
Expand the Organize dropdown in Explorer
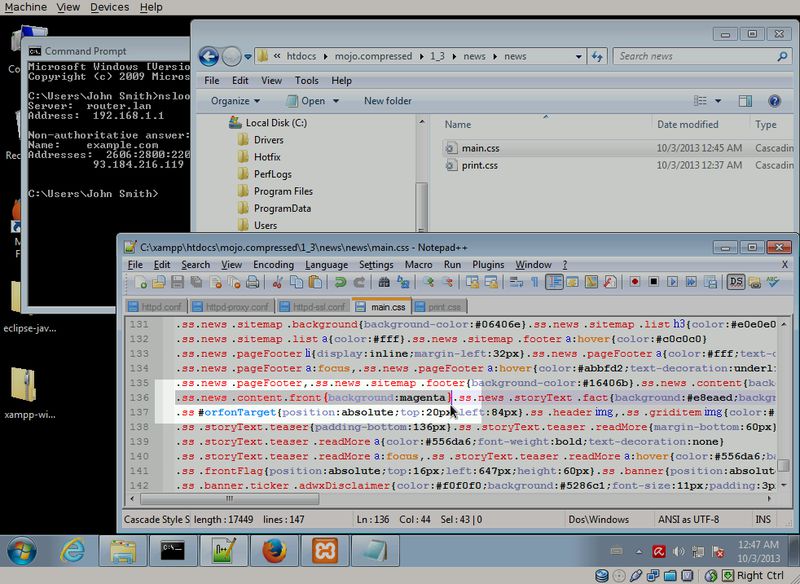[x=235, y=101]
